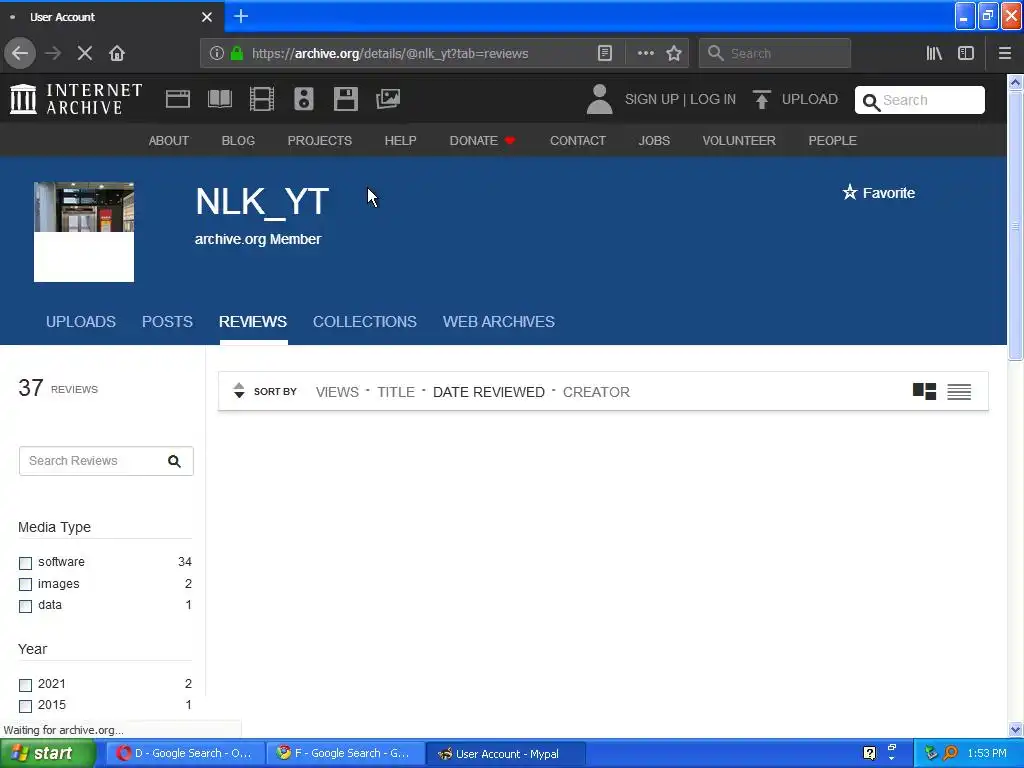Switch to tile view layout icon
The width and height of the screenshot is (1024, 768).
pos(924,391)
